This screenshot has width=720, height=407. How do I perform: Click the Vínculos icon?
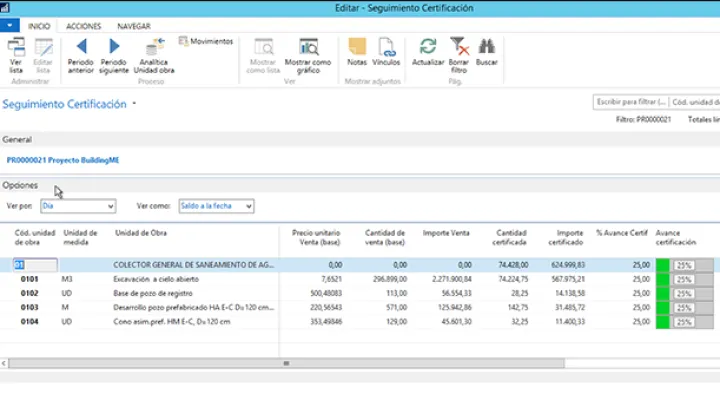tap(386, 47)
